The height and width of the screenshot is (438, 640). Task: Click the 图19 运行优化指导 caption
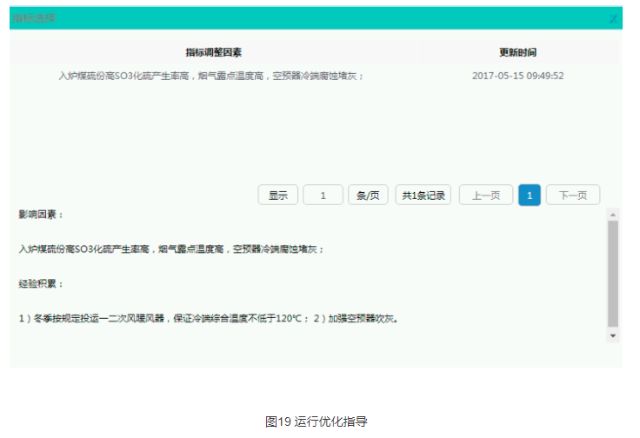(316, 421)
